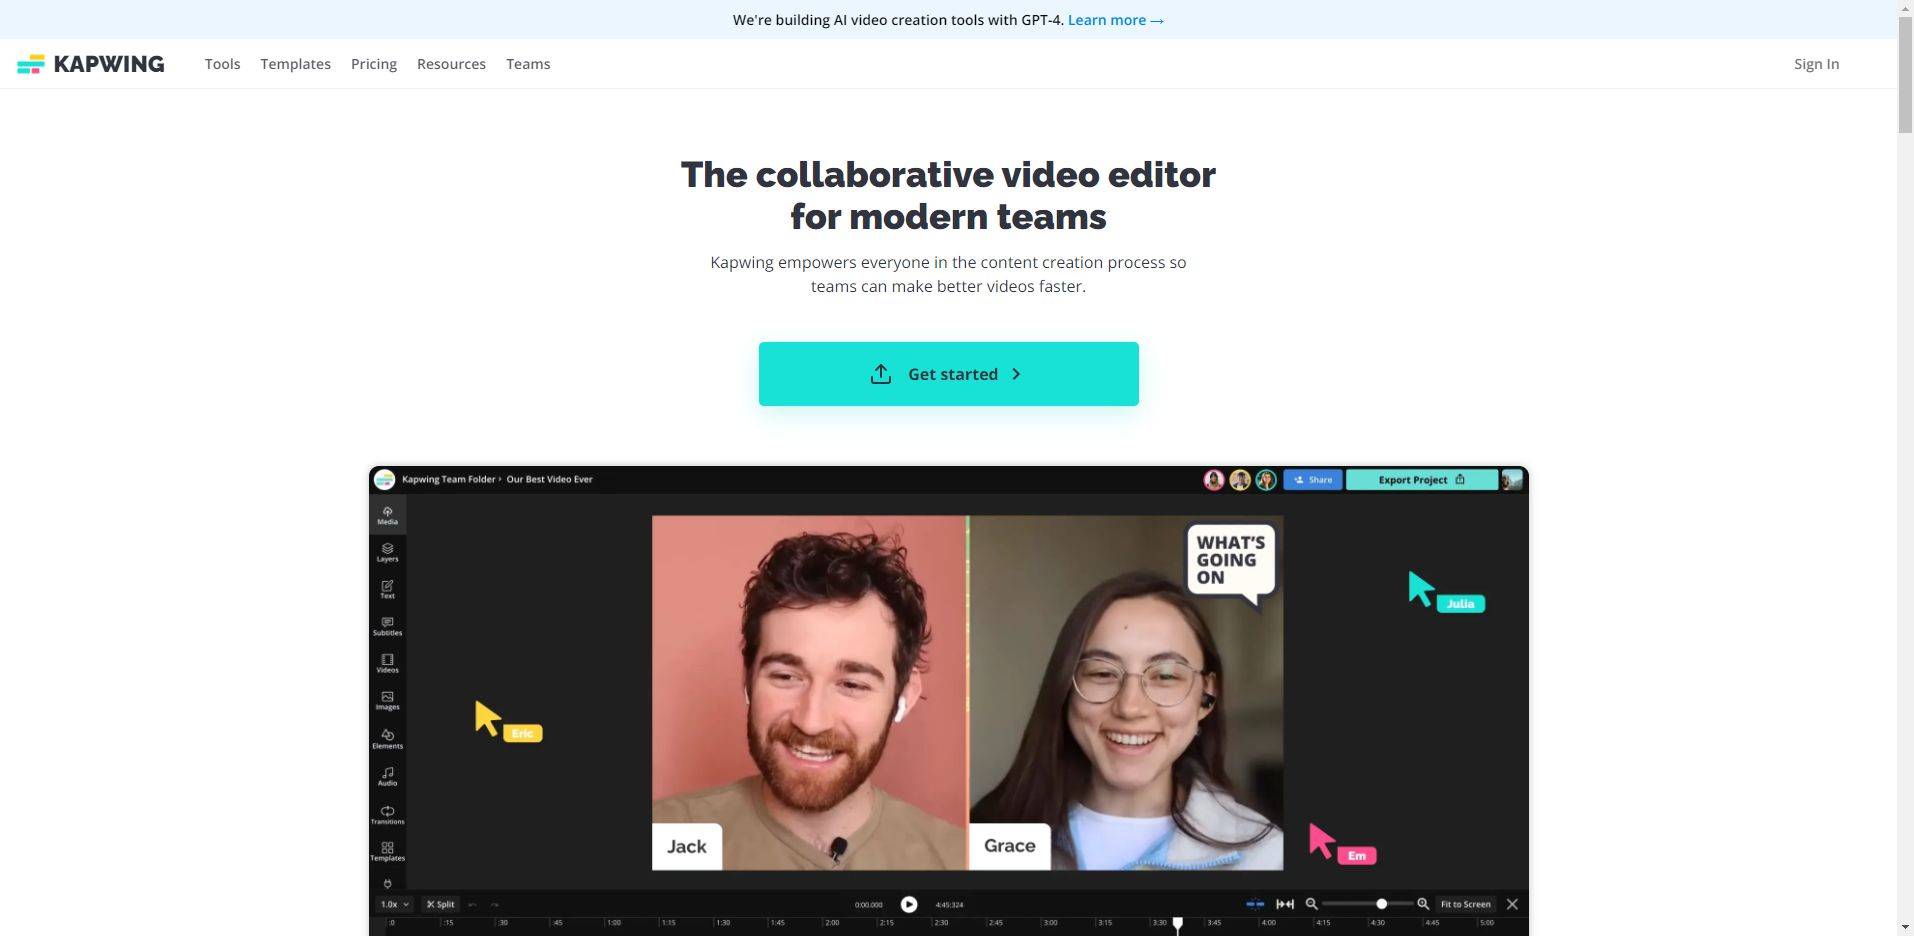Go to the Pricing page
Viewport: 1914px width, 936px height.
(x=374, y=64)
